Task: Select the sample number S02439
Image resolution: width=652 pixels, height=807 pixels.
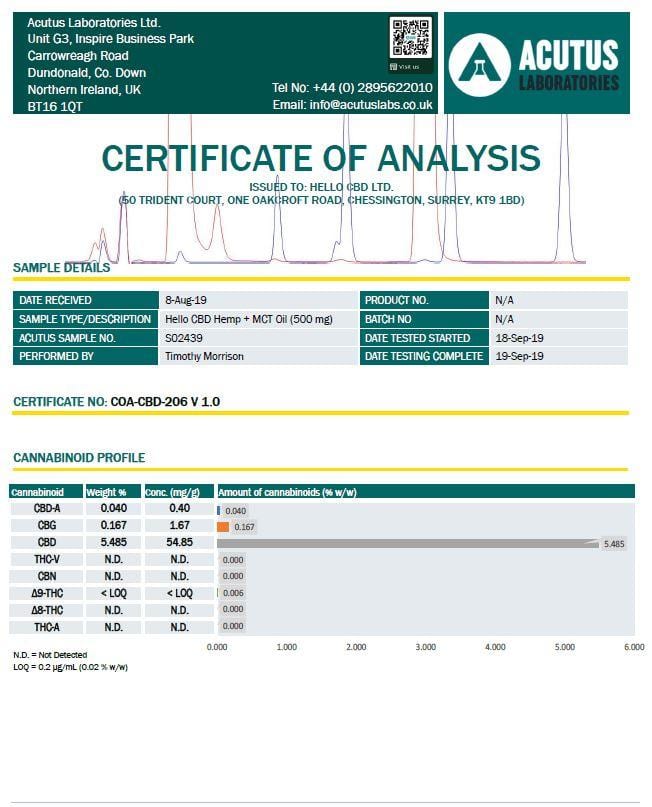Action: point(184,338)
